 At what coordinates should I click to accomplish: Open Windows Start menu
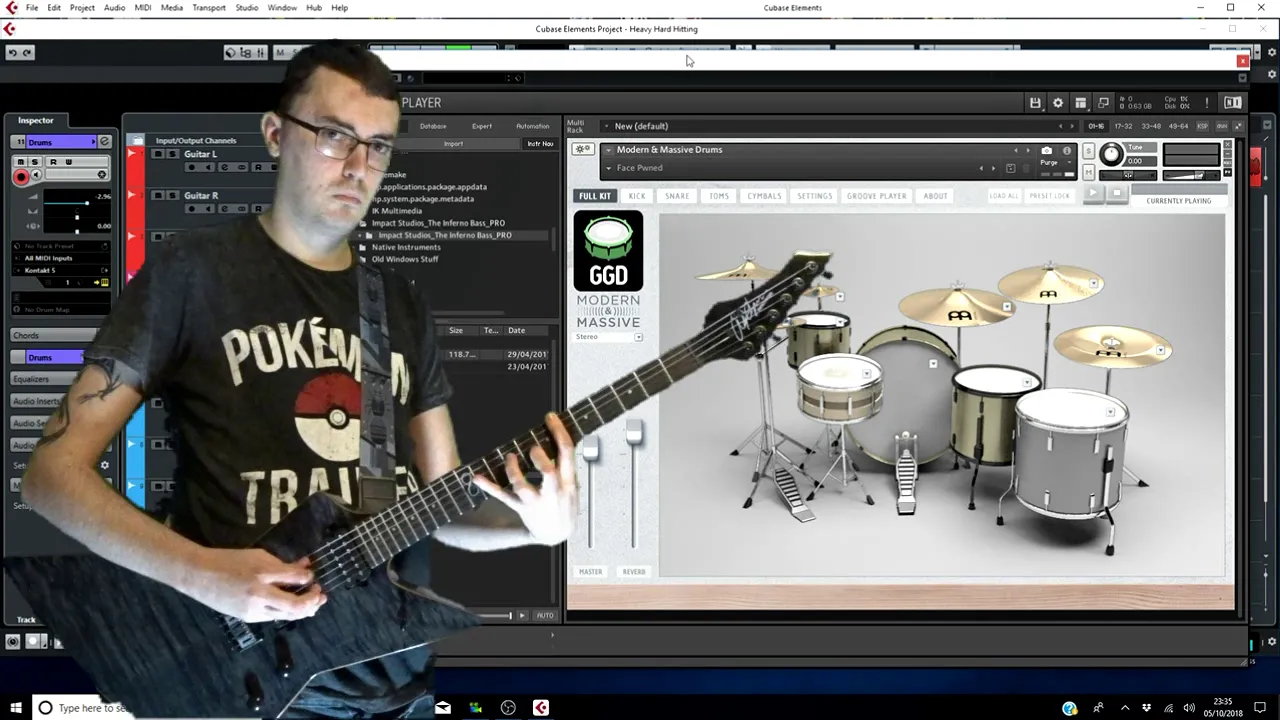15,708
